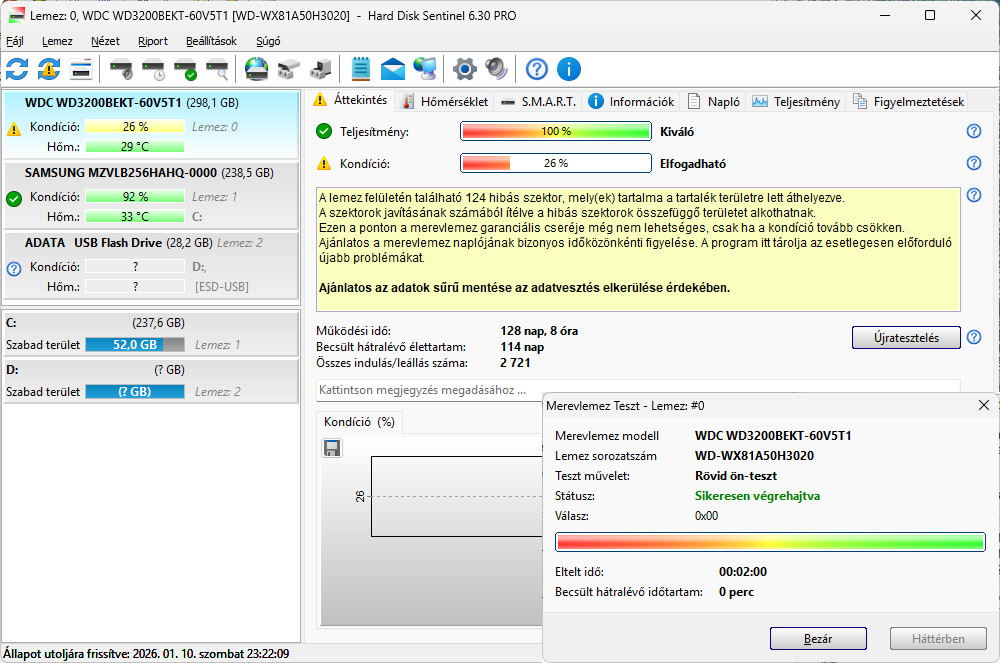Click the refresh disk status icon
1000x663 pixels.
pyautogui.click(x=17, y=69)
